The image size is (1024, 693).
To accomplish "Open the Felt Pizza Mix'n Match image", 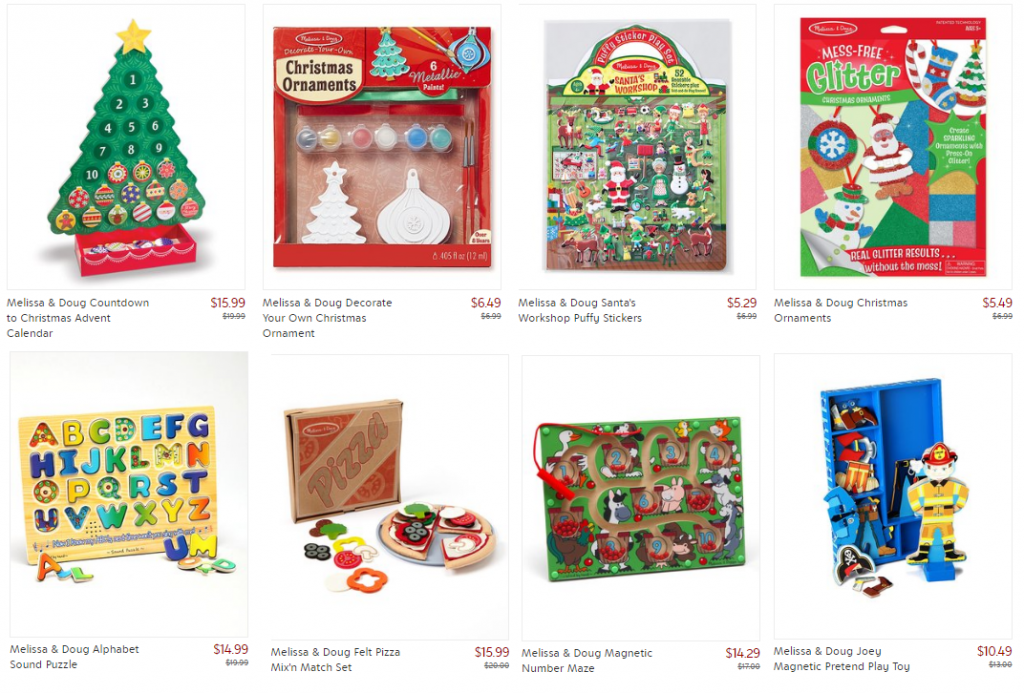I will [390, 497].
